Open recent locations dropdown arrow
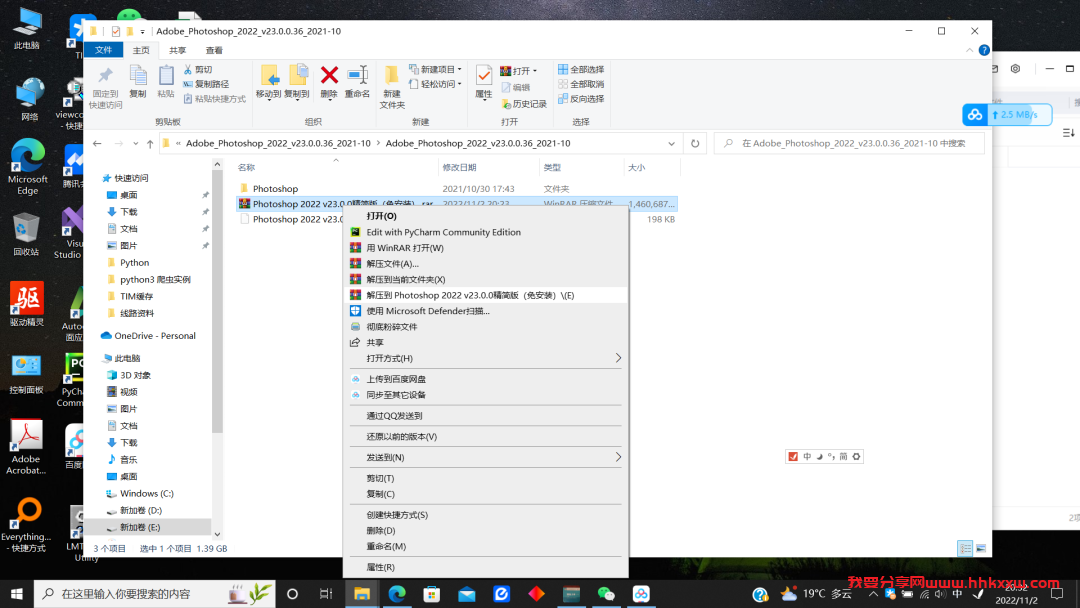The height and width of the screenshot is (608, 1080). [135, 143]
